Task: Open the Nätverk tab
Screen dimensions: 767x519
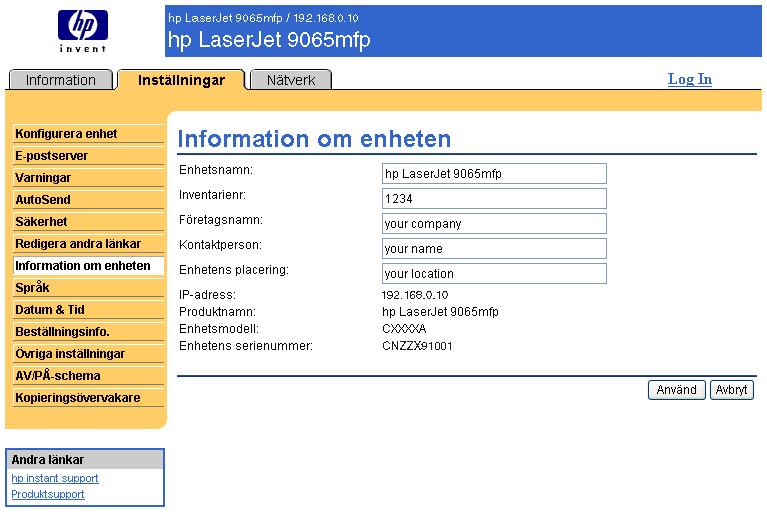Action: click(x=291, y=80)
